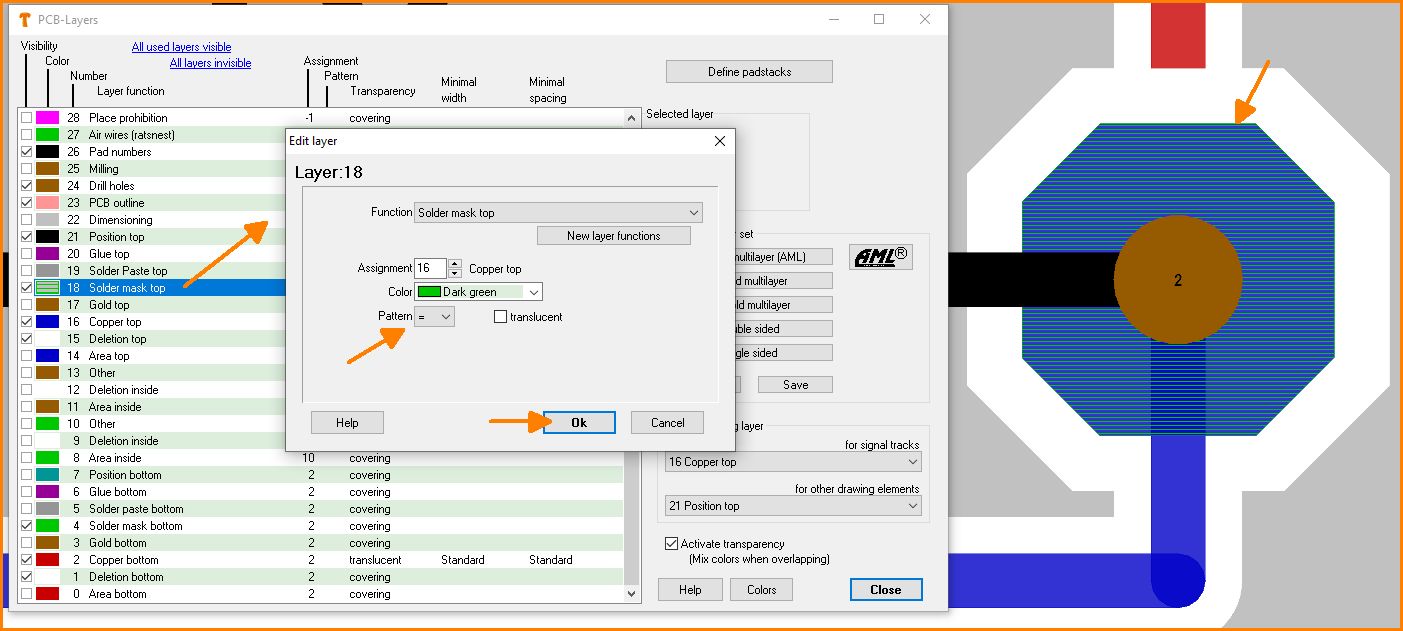
Task: Increase Assignment value with up stepper arrow
Action: click(x=455, y=264)
